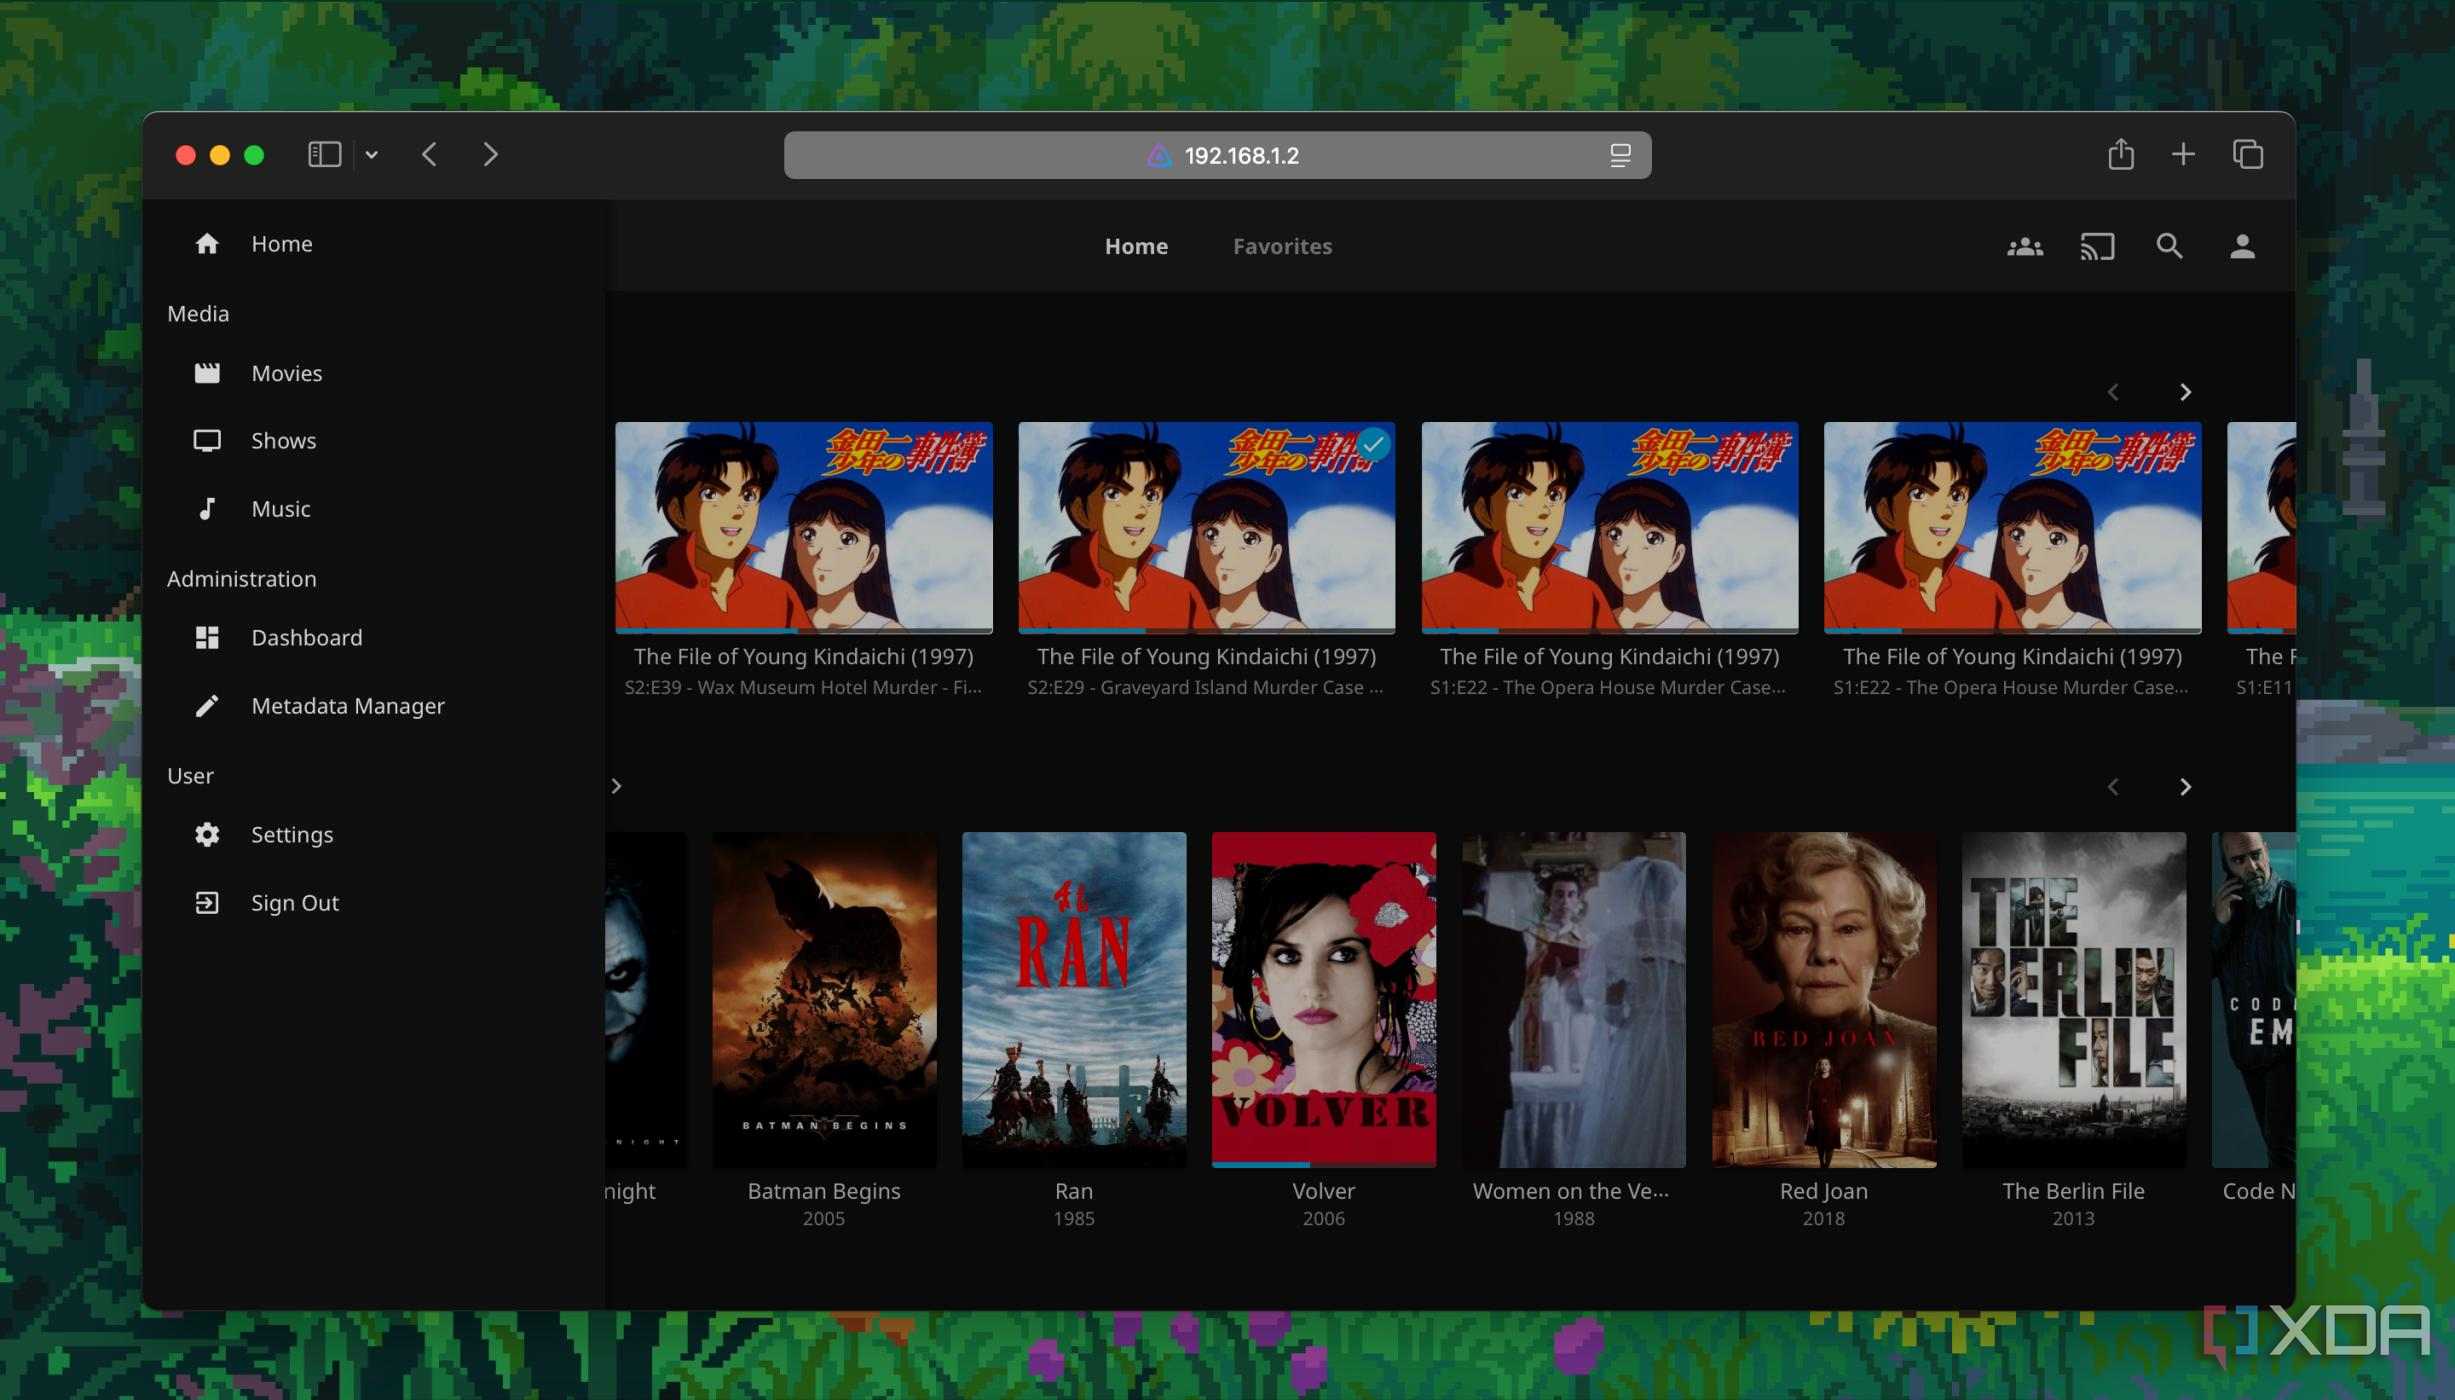Image resolution: width=2455 pixels, height=1400 pixels.
Task: Open the SyncPlay groups icon
Action: coord(2025,246)
